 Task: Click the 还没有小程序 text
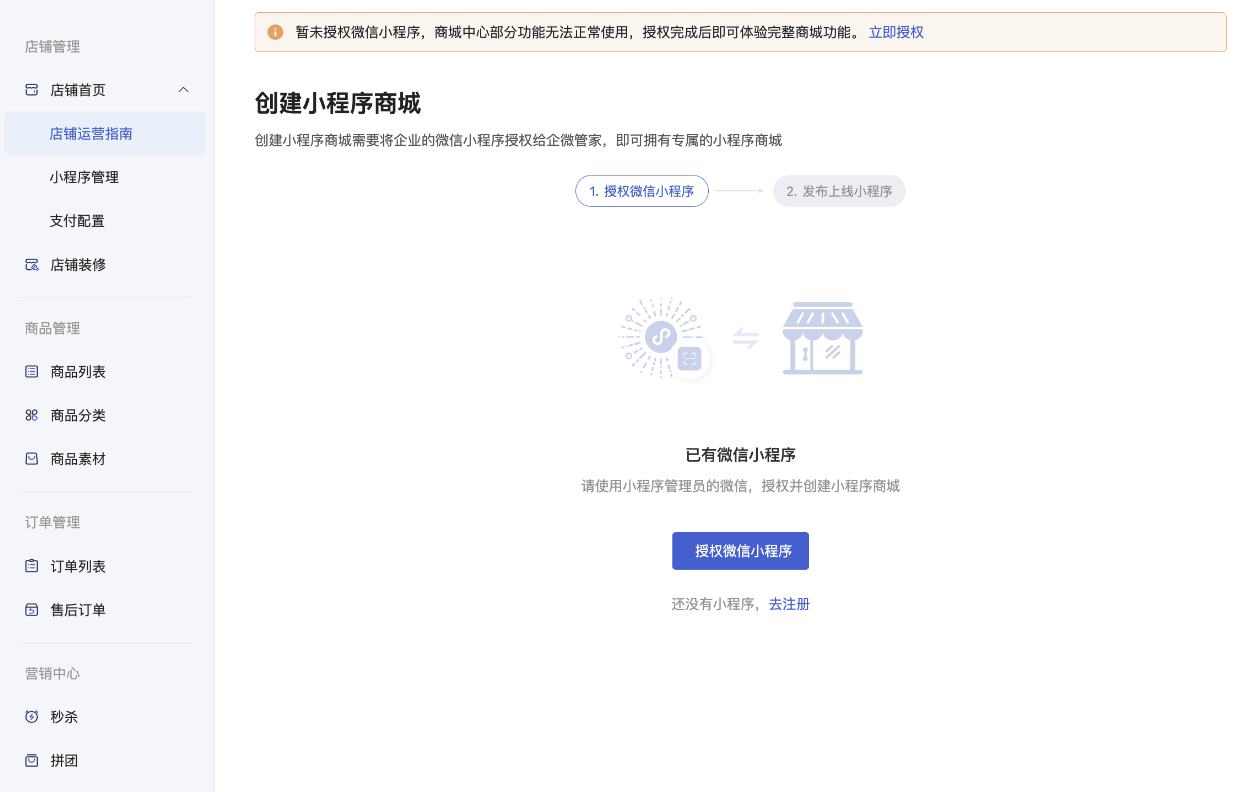tap(715, 604)
